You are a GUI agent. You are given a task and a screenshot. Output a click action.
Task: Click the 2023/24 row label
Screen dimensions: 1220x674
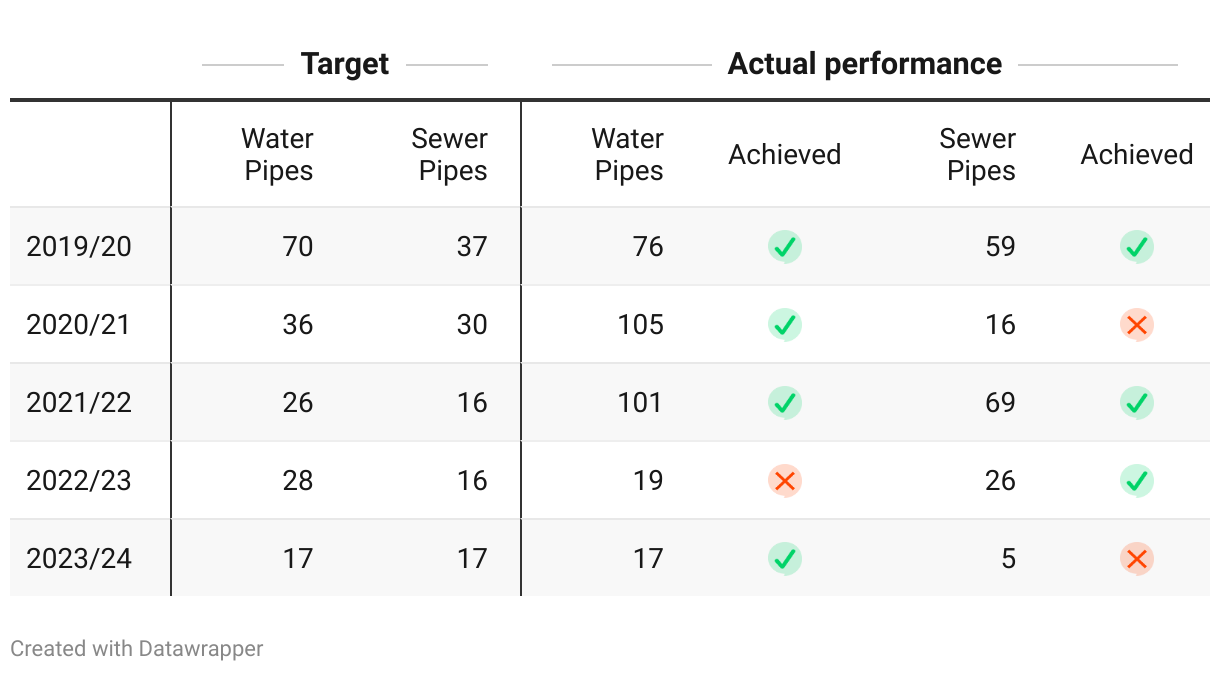coord(79,558)
